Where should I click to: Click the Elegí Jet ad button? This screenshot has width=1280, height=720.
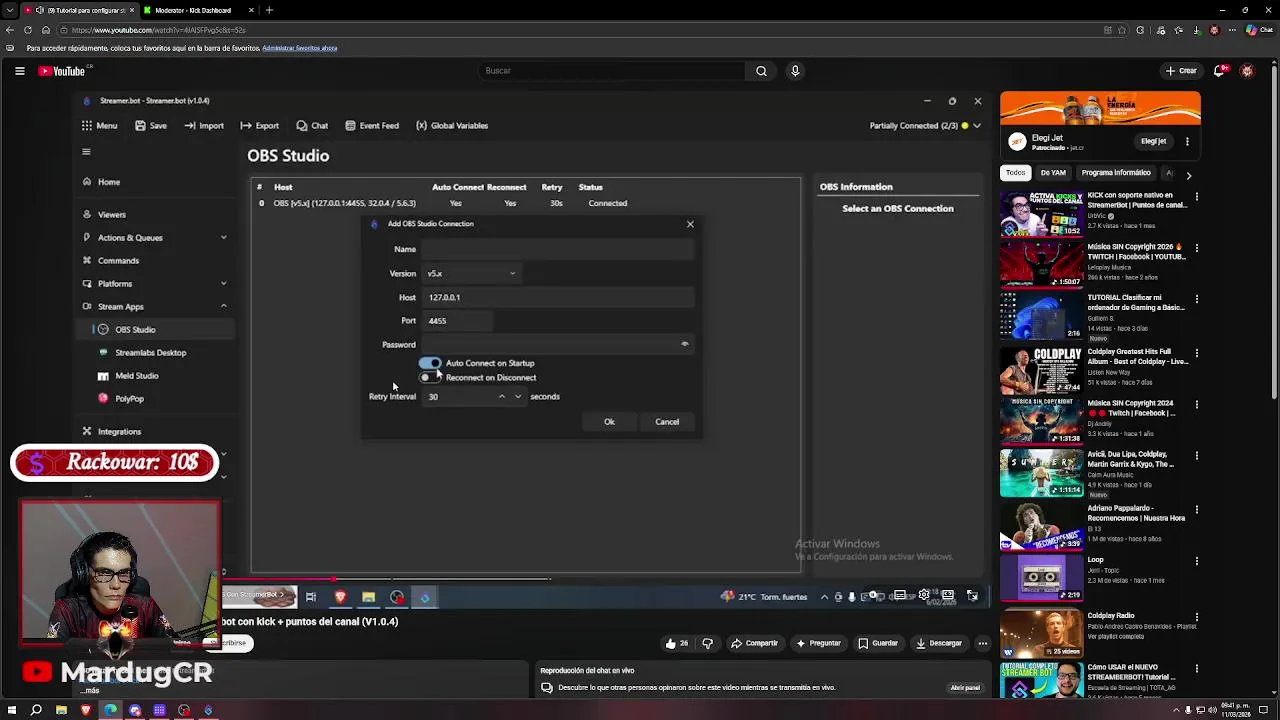tap(1153, 142)
